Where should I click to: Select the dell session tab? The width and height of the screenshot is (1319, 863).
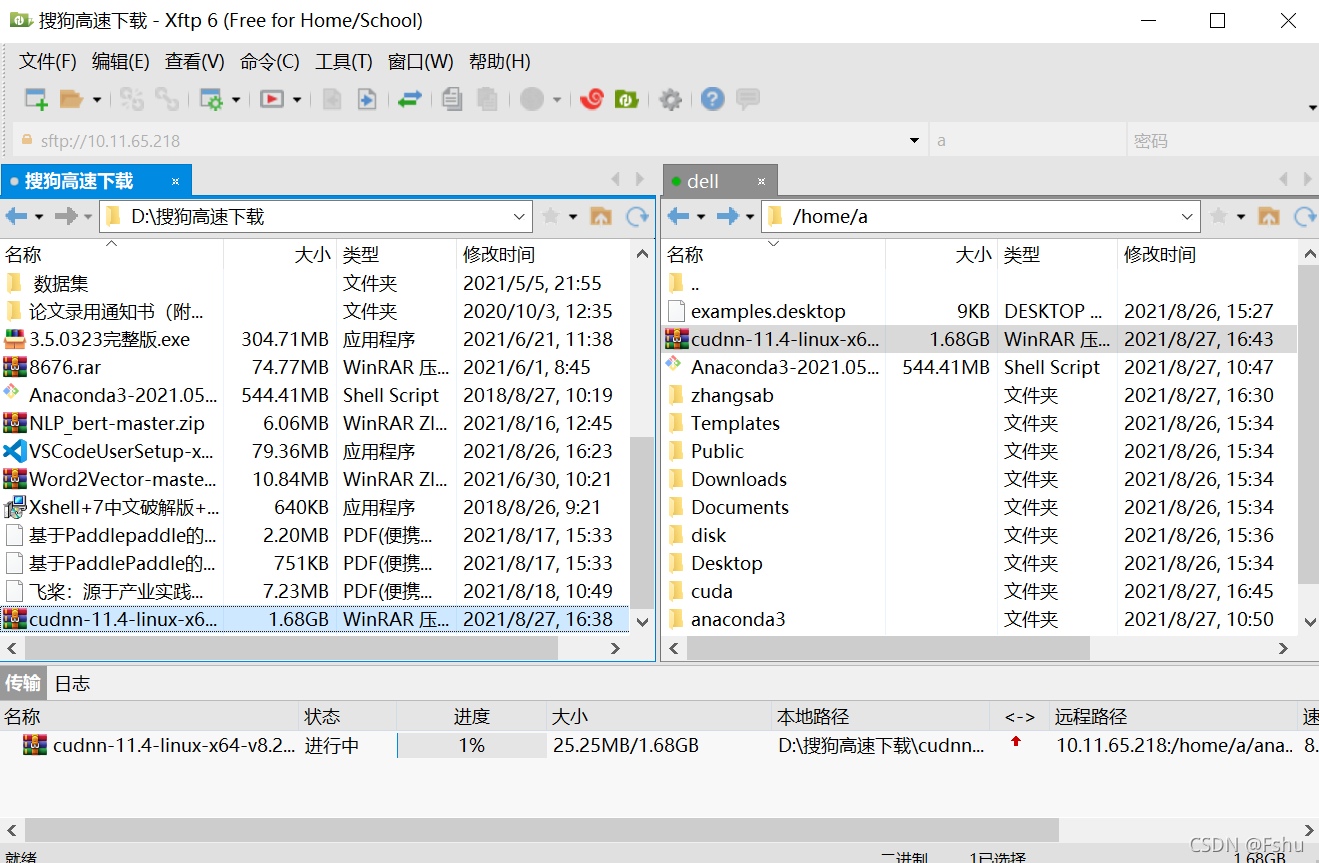720,181
